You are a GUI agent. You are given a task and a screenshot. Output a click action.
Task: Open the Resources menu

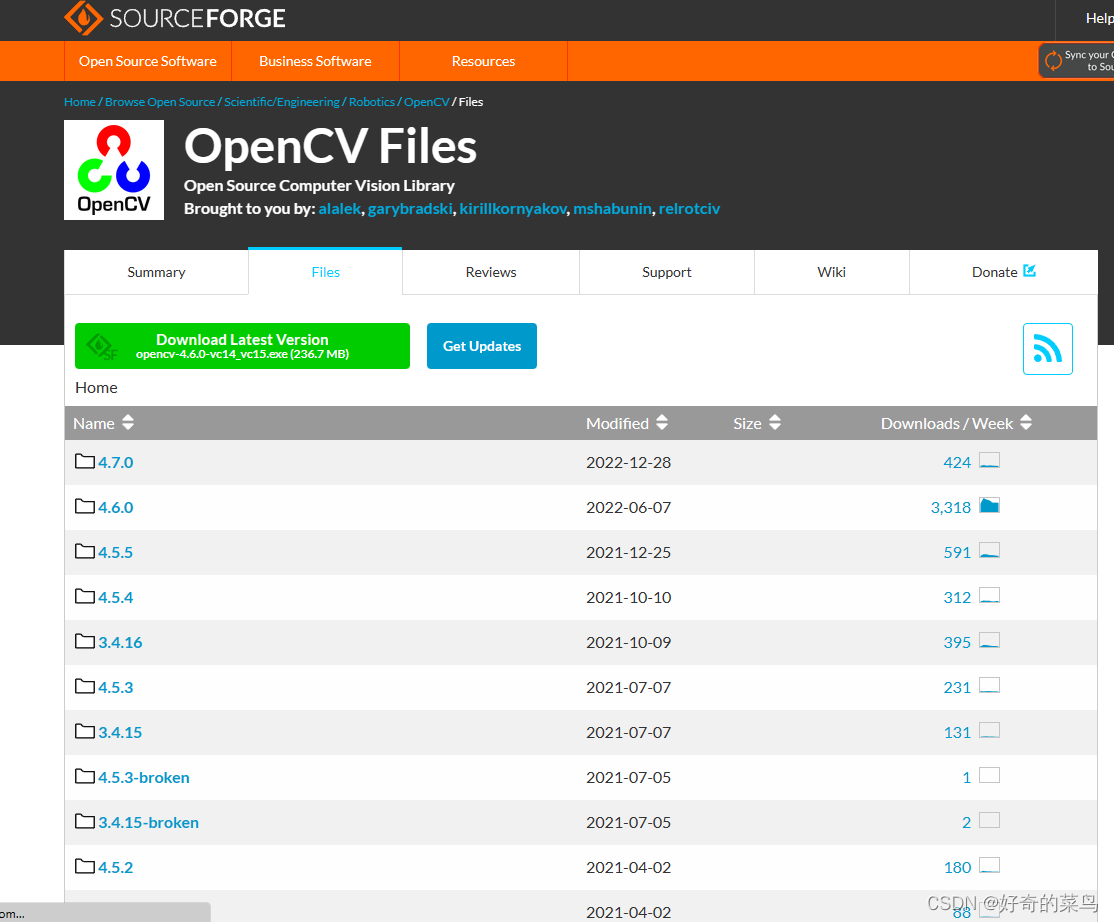point(483,61)
